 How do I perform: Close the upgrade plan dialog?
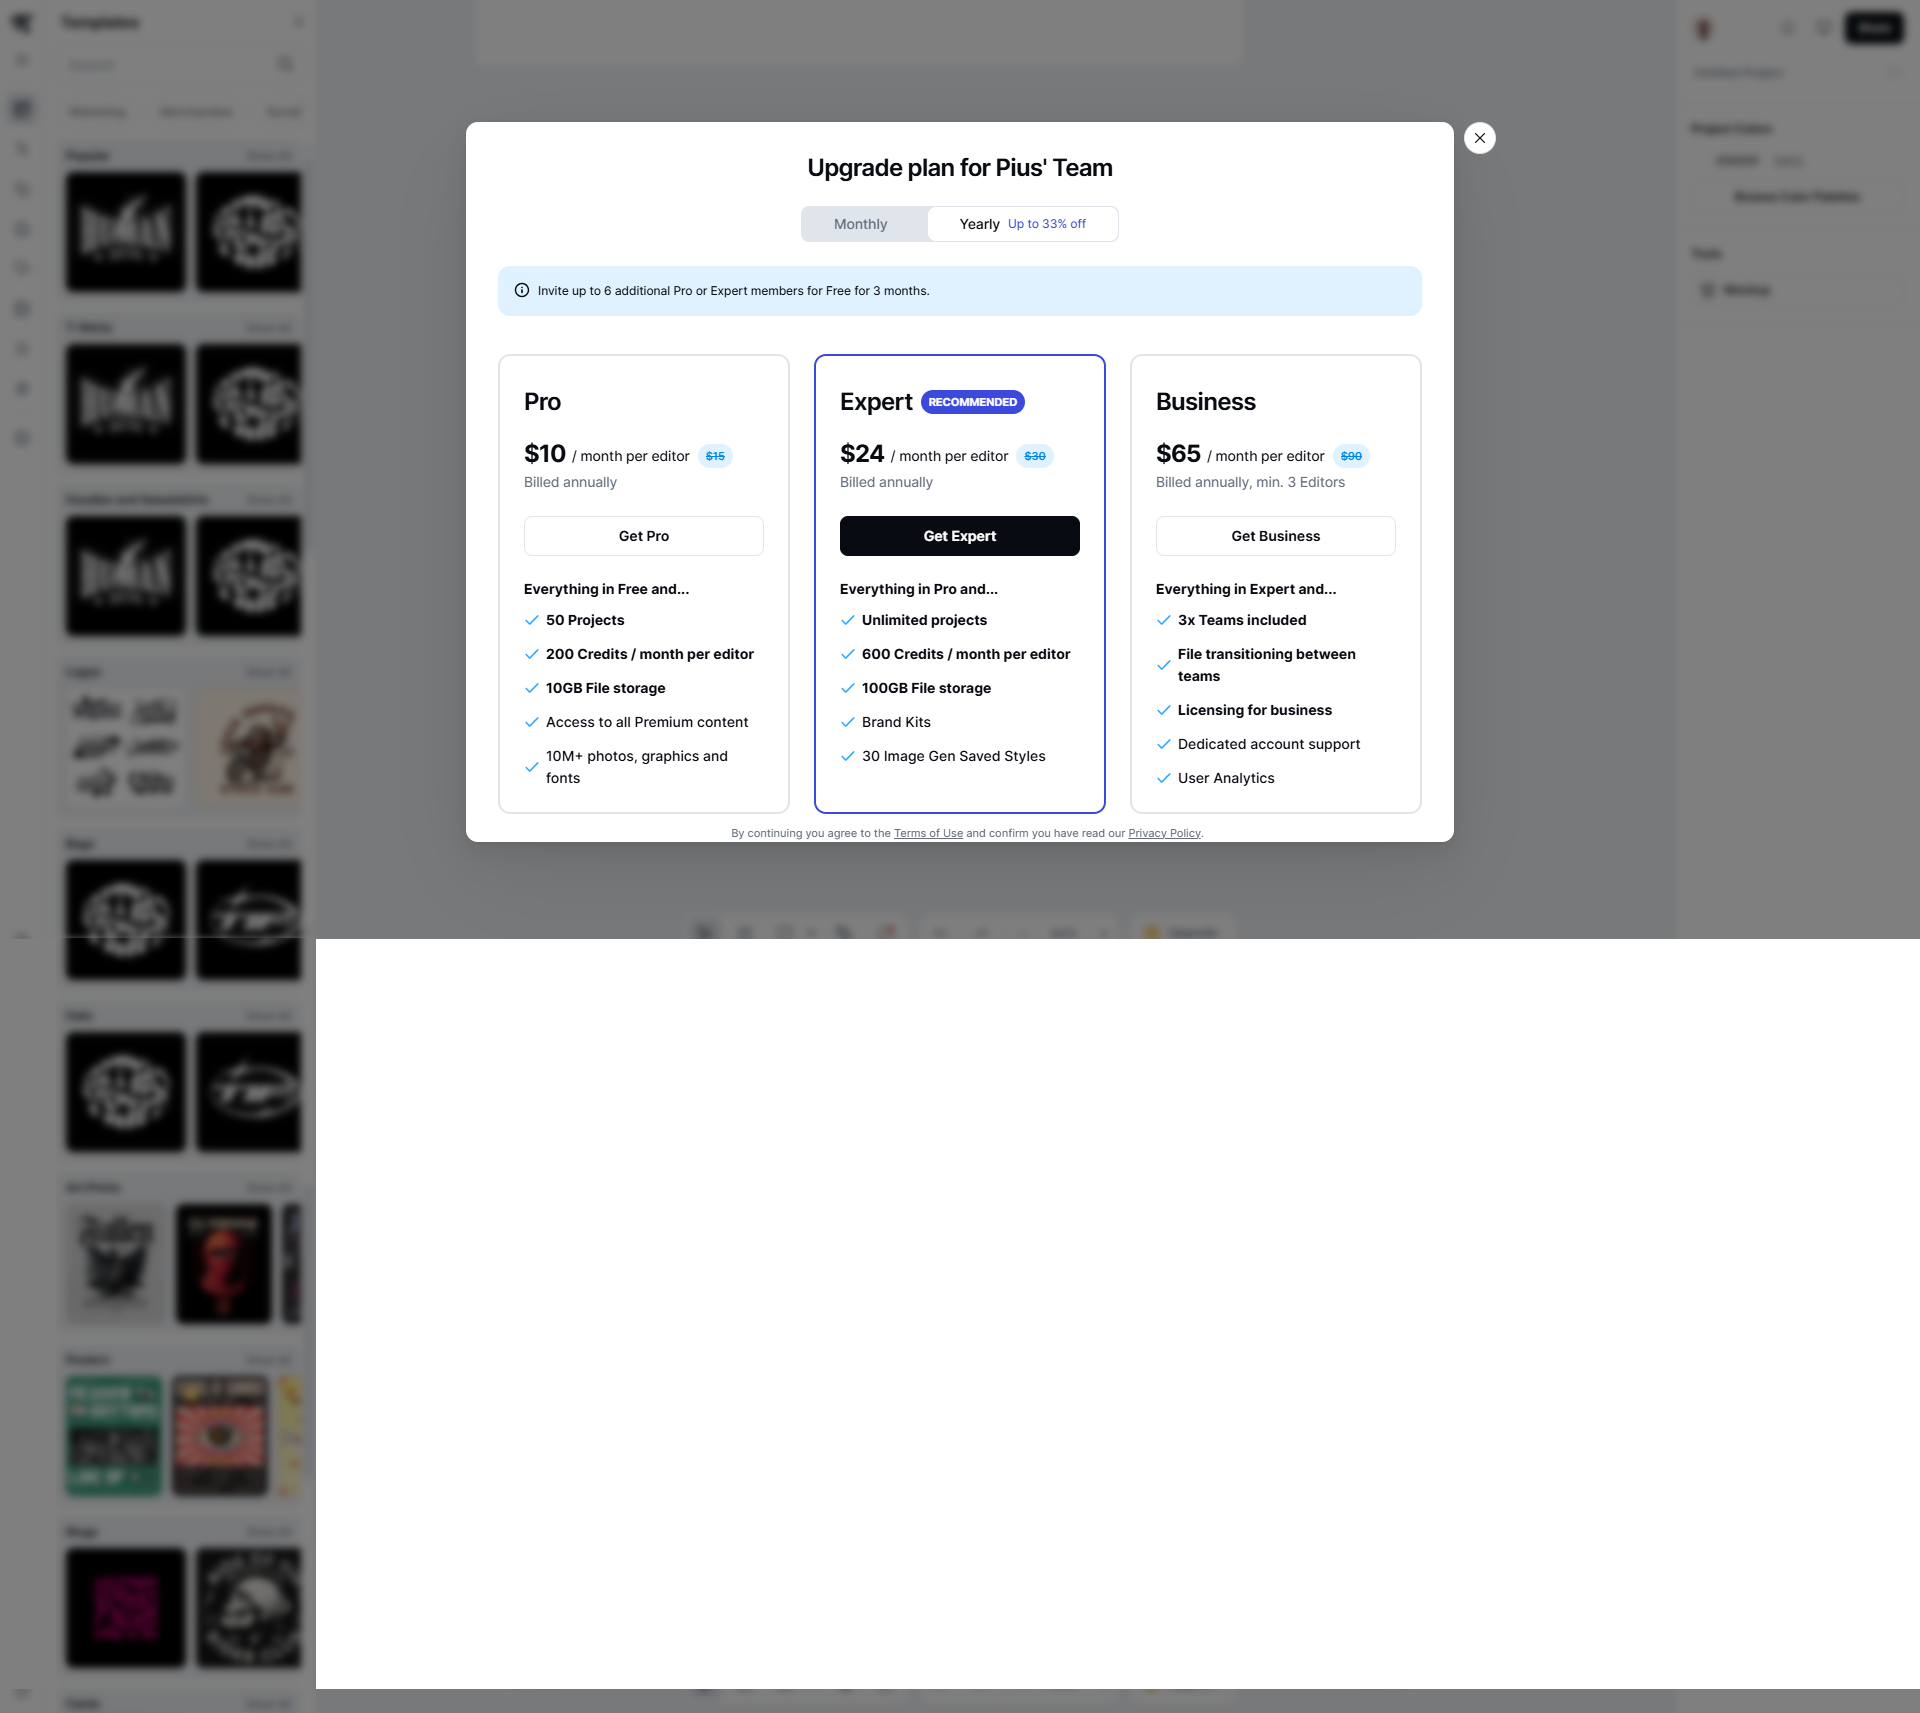coord(1479,138)
